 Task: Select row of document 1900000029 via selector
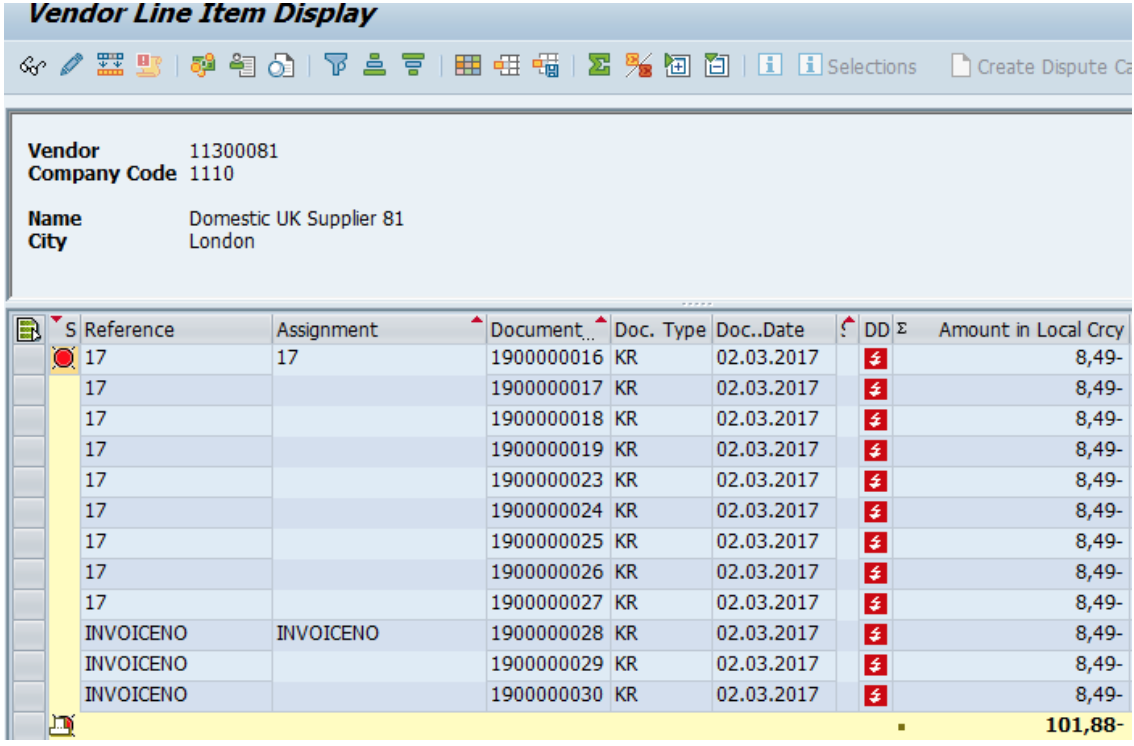tap(29, 665)
